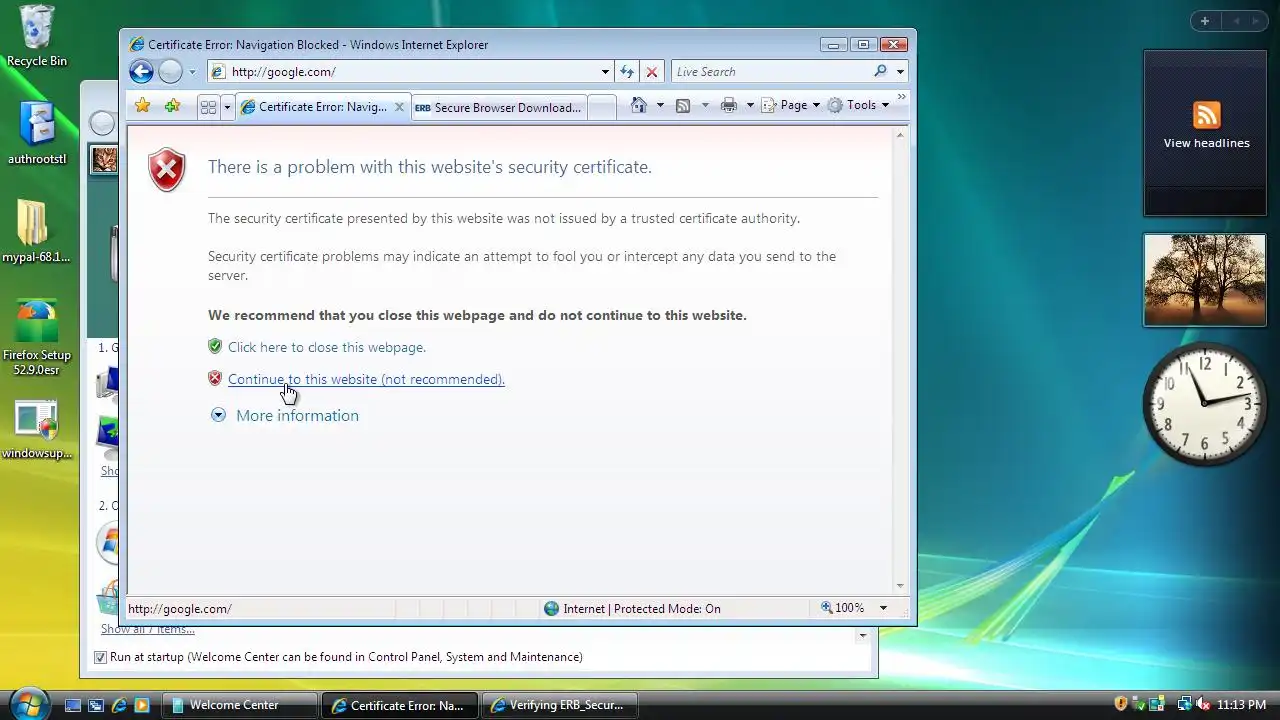This screenshot has width=1280, height=720.
Task: Click the IE Forward arrow button
Action: click(171, 71)
